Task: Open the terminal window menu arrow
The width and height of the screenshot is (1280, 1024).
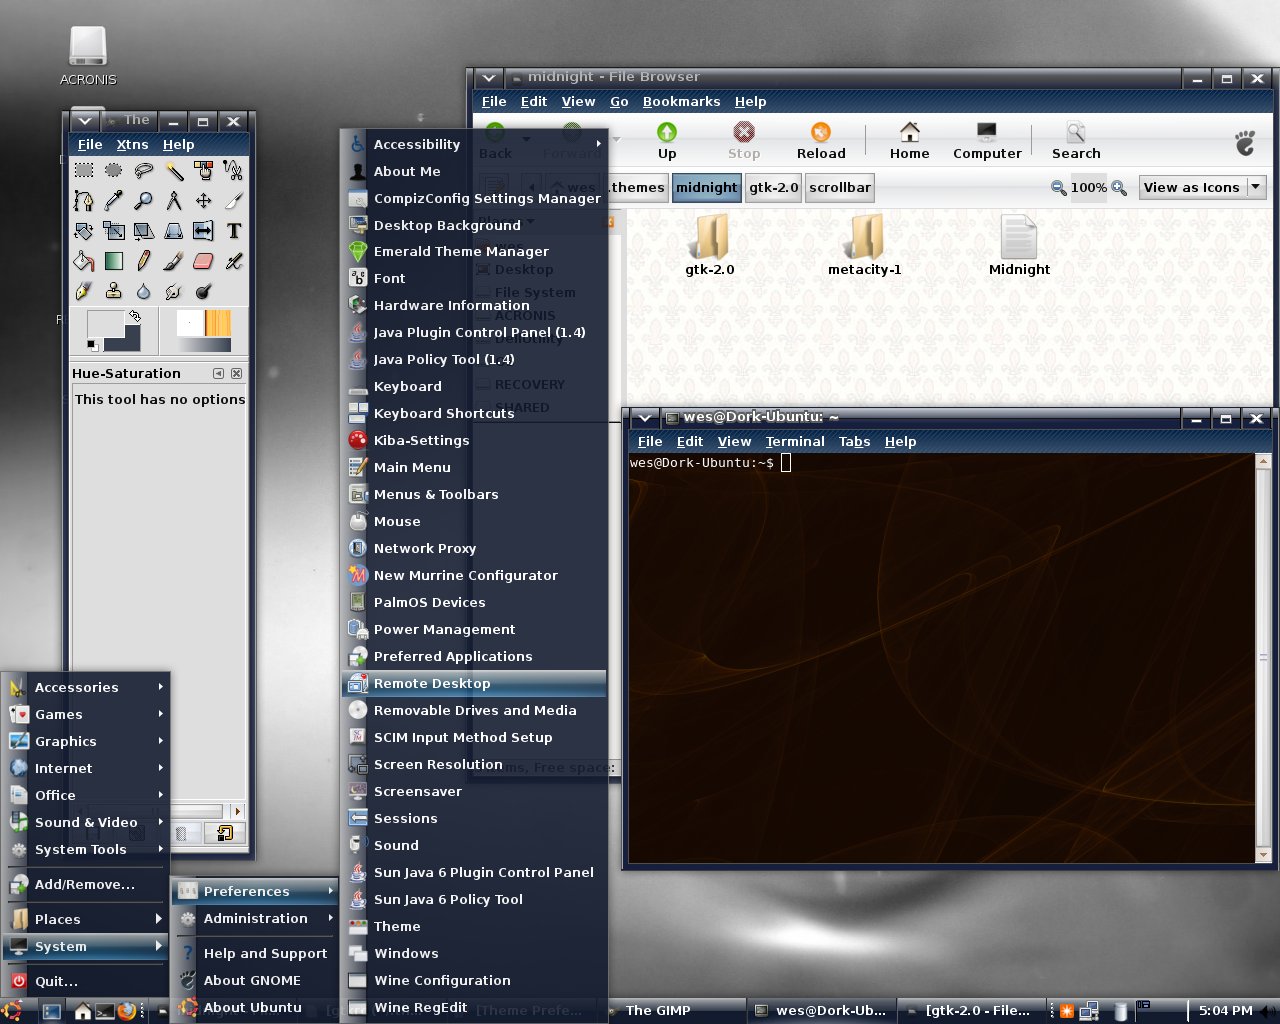Action: tap(645, 418)
